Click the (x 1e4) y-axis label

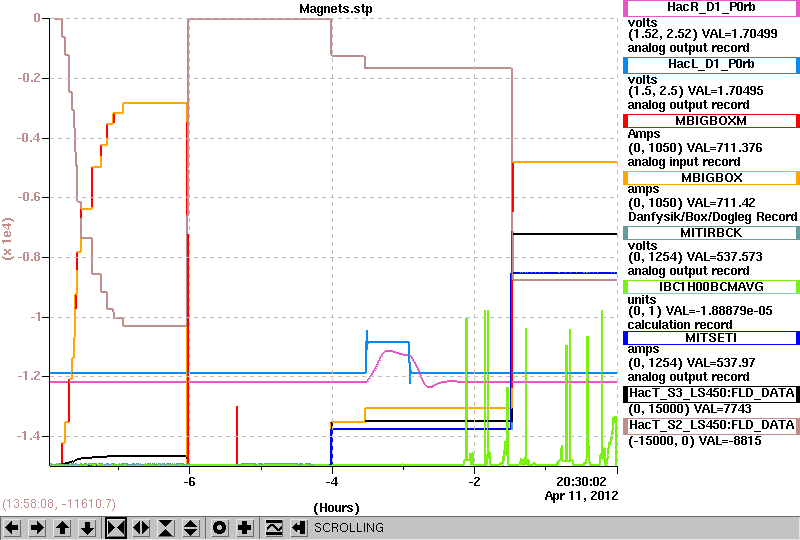click(8, 239)
